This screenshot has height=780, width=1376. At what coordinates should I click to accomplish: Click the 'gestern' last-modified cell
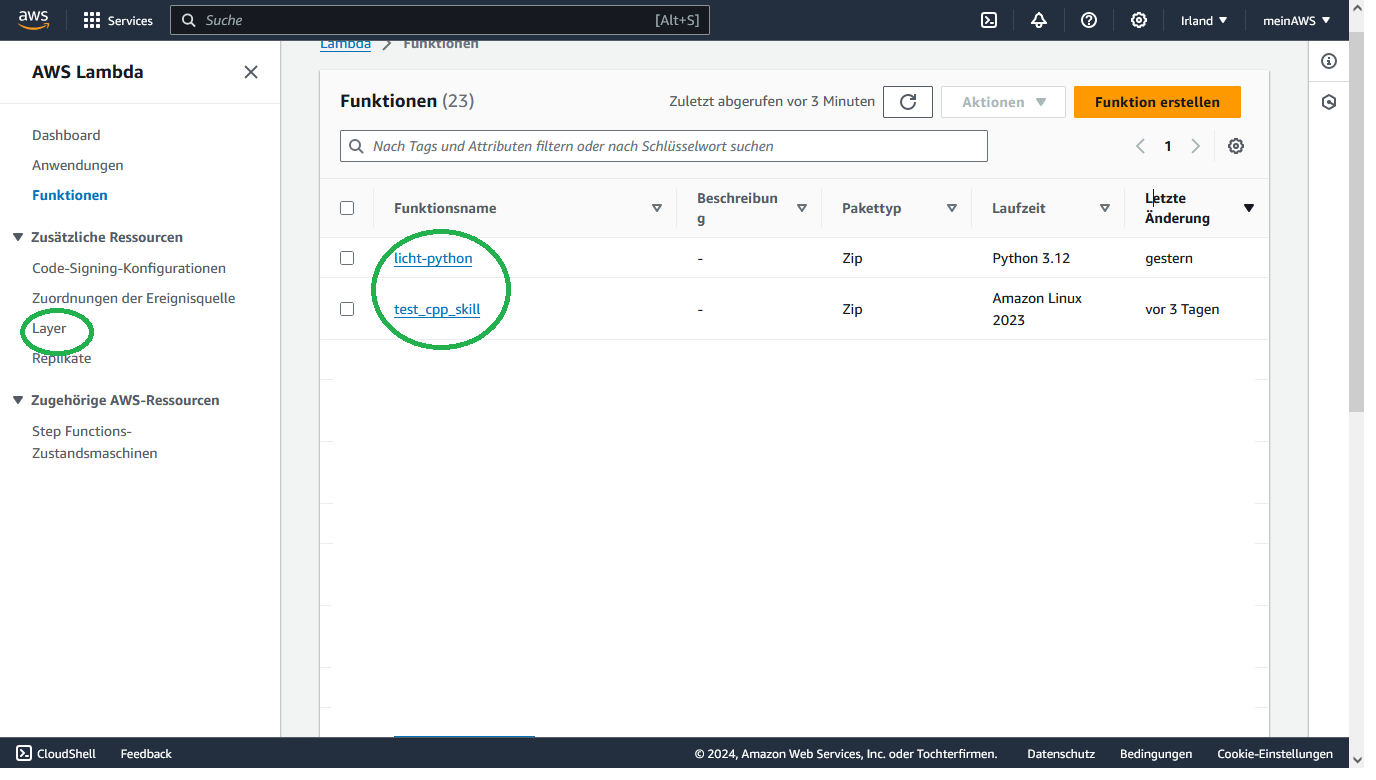(1169, 258)
